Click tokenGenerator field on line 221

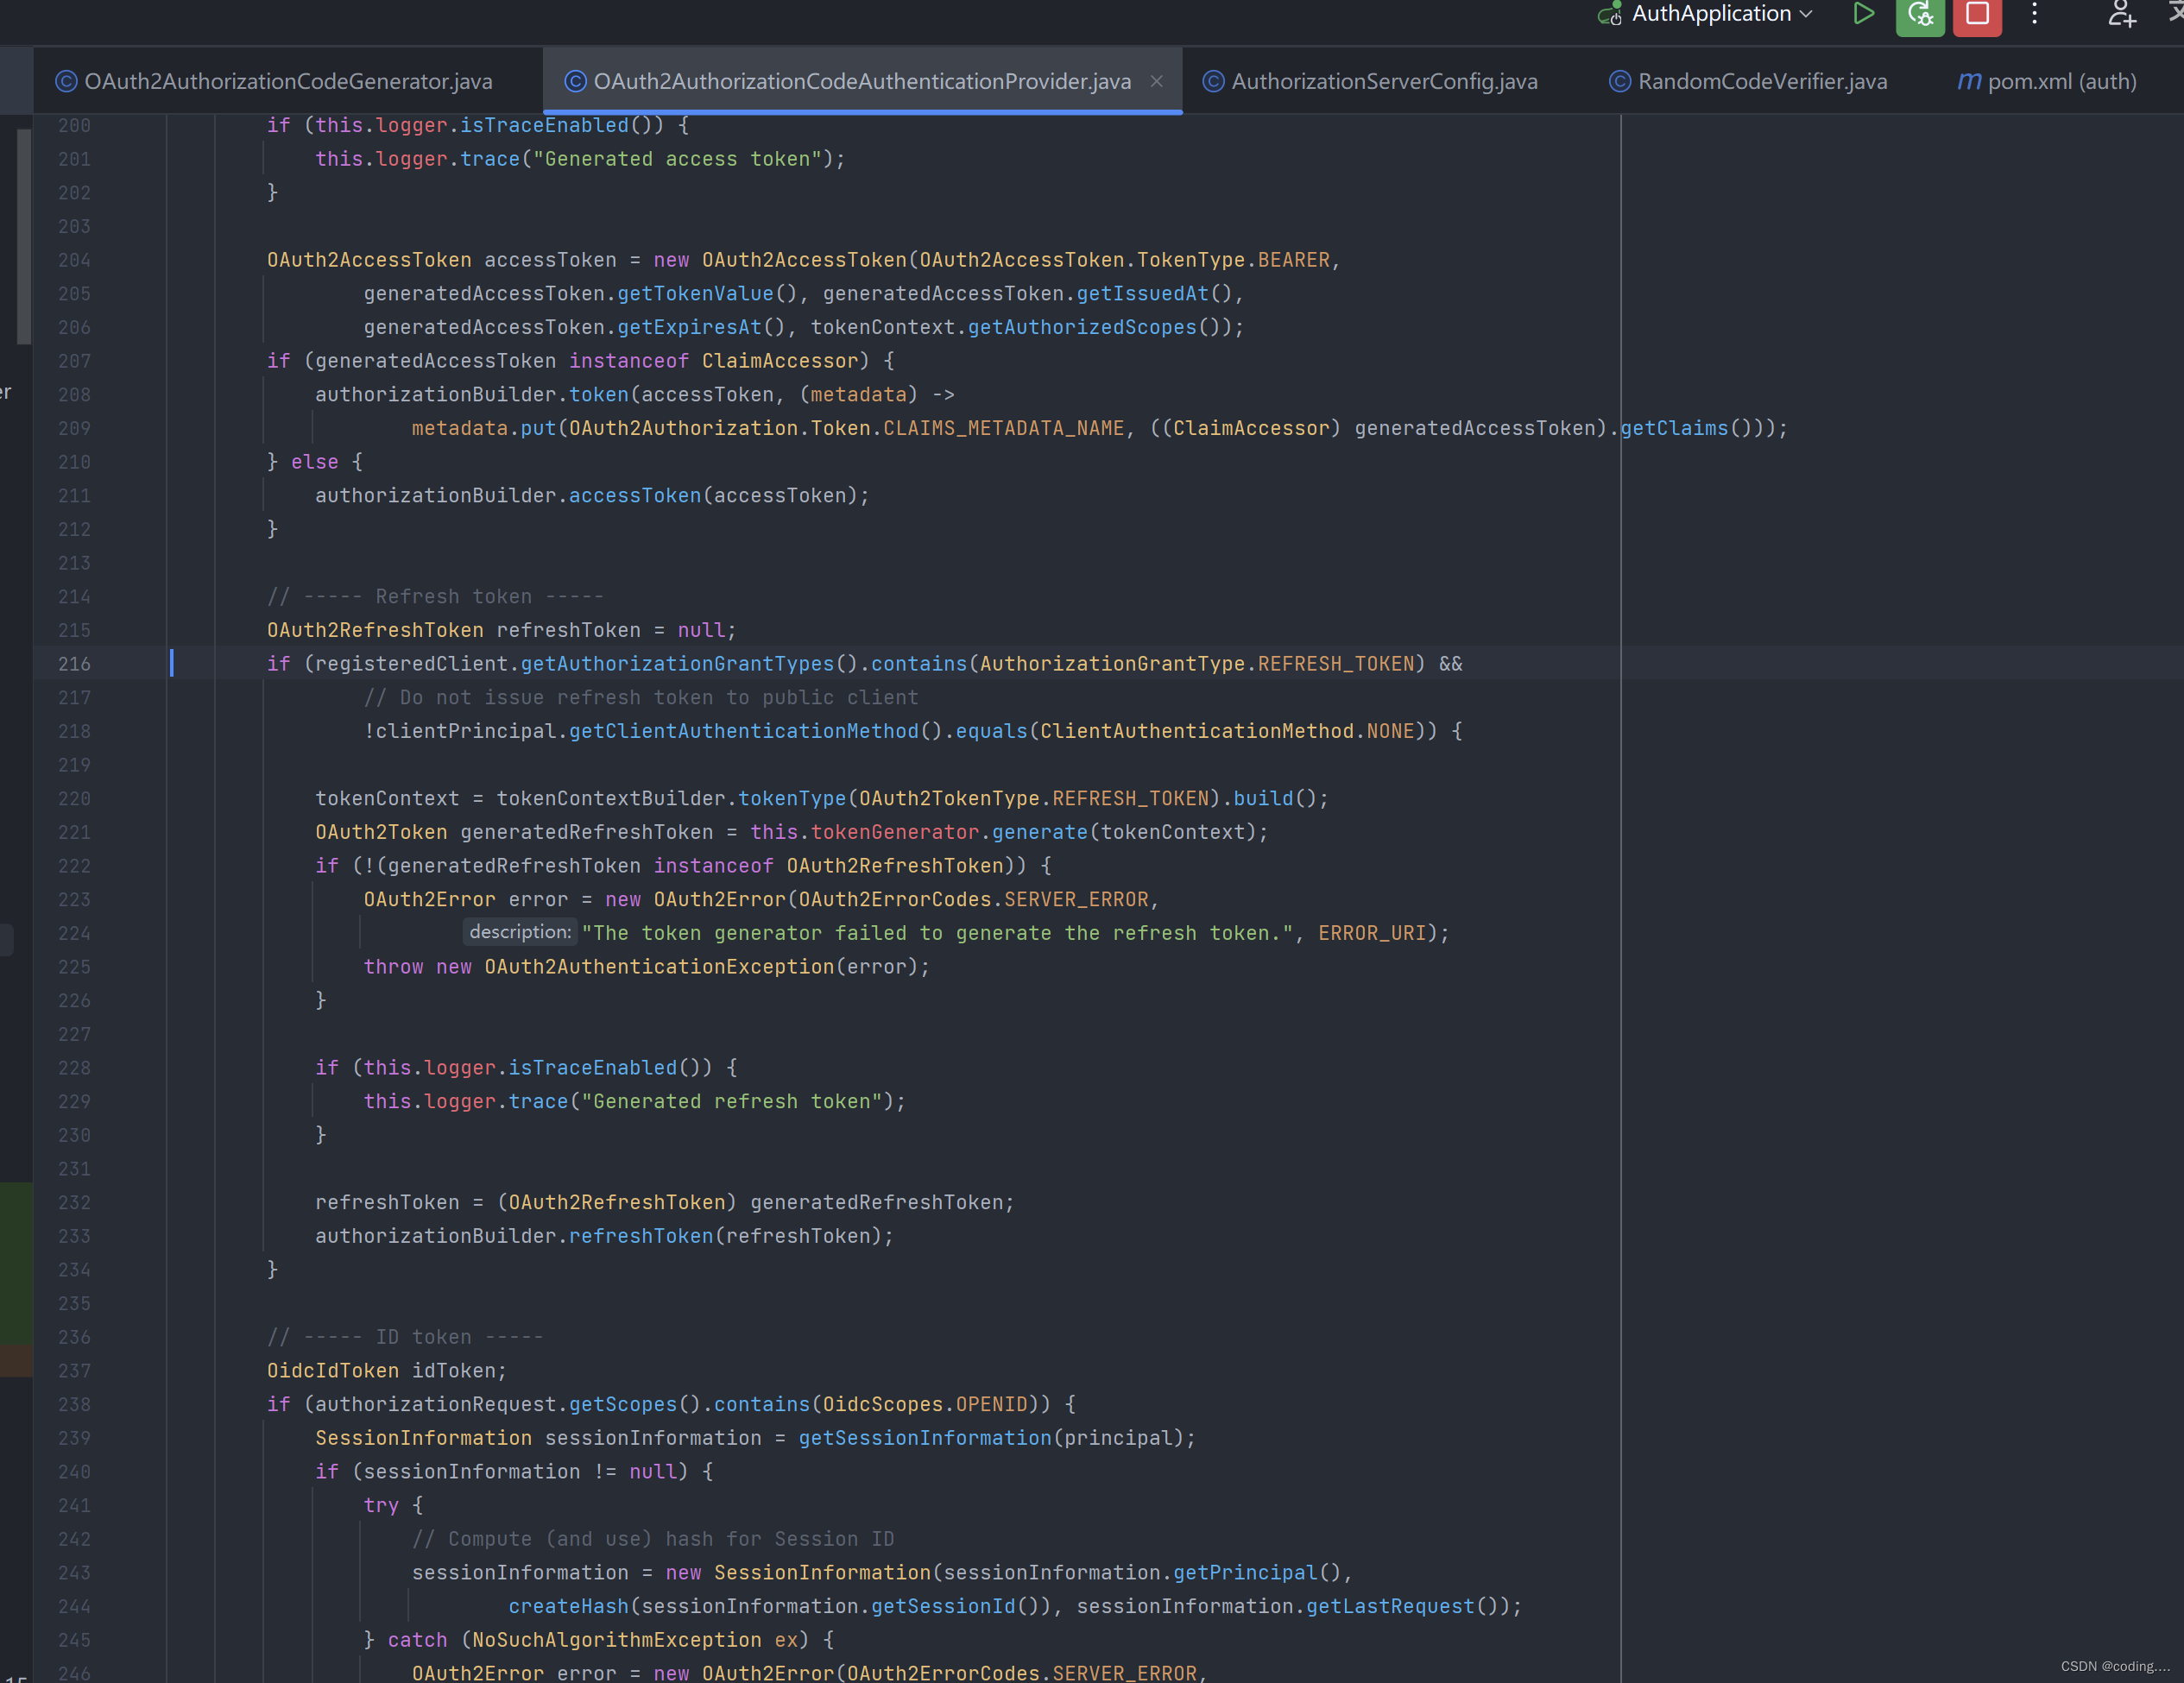895,832
